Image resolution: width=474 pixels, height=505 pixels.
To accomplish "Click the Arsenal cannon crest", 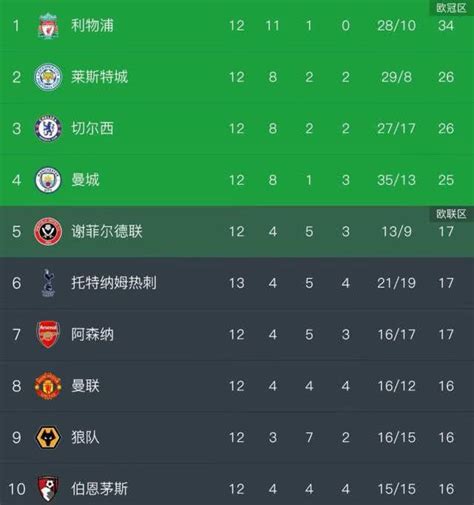I will (x=48, y=334).
